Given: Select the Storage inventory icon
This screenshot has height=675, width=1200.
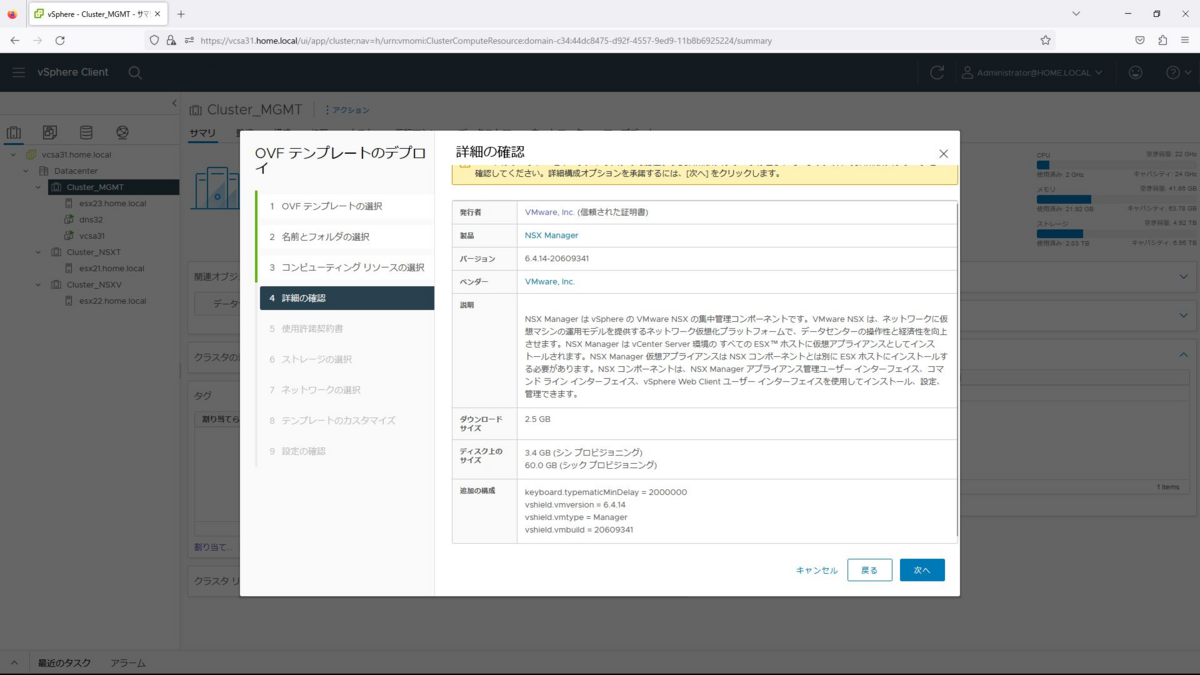Looking at the screenshot, I should pyautogui.click(x=86, y=132).
